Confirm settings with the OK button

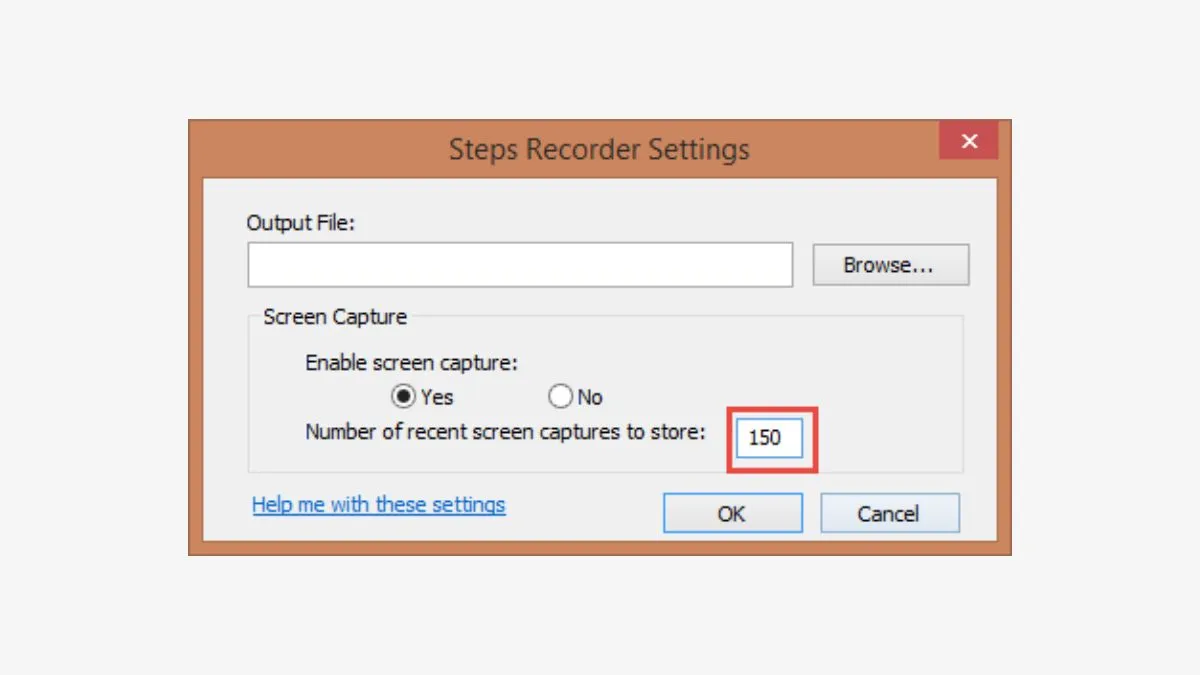[x=732, y=513]
